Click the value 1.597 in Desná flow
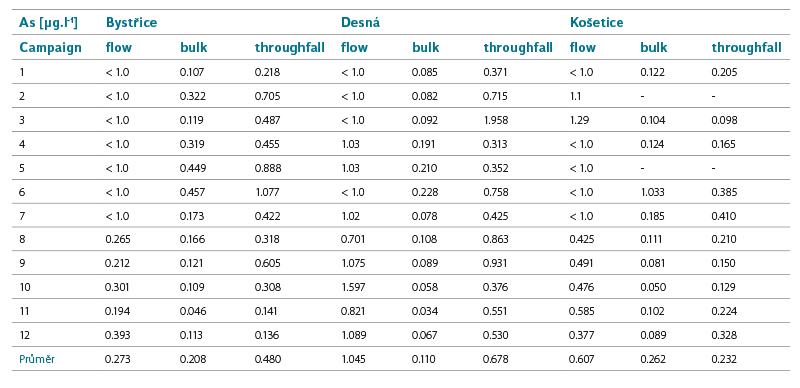The width and height of the screenshot is (800, 388). pos(353,287)
